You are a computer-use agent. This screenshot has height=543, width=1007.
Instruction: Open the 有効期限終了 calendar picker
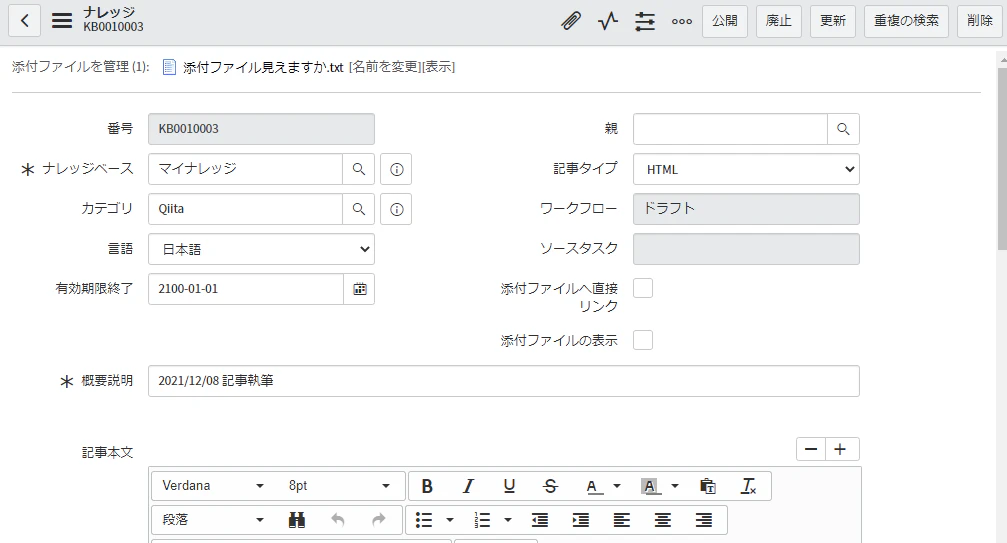coord(360,289)
